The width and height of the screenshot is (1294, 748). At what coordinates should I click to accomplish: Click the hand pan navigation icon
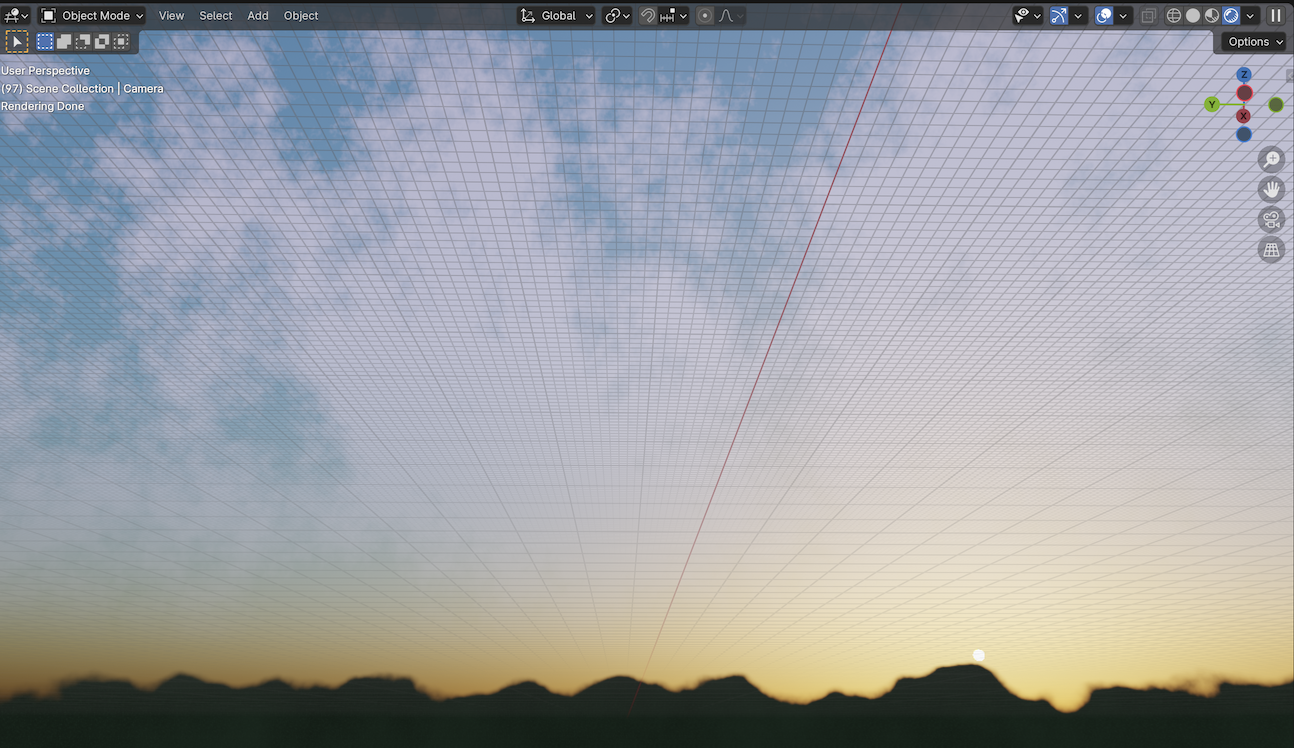1271,189
